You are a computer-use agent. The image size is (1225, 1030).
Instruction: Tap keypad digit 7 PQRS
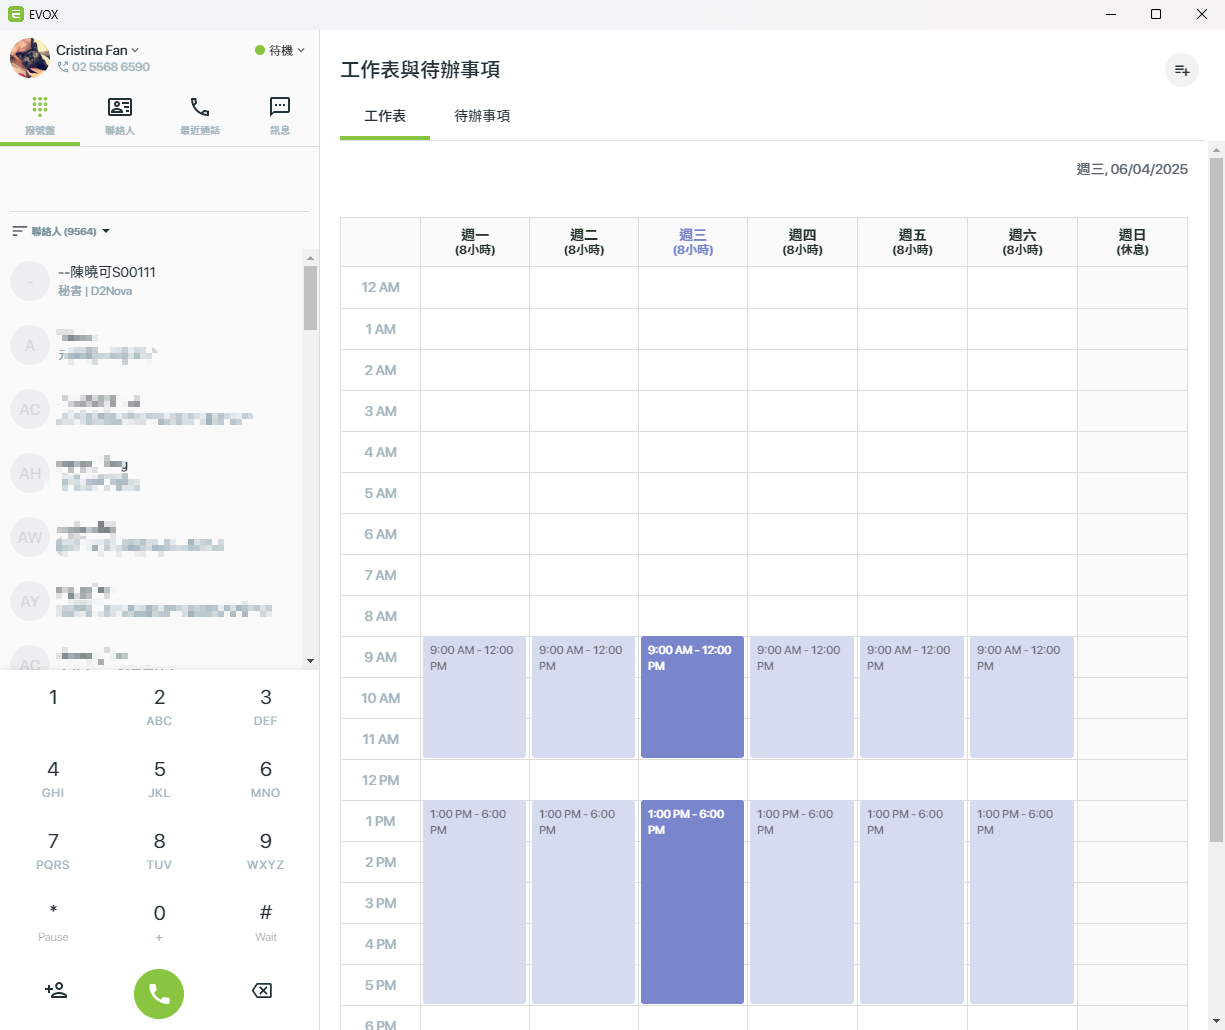(x=53, y=850)
